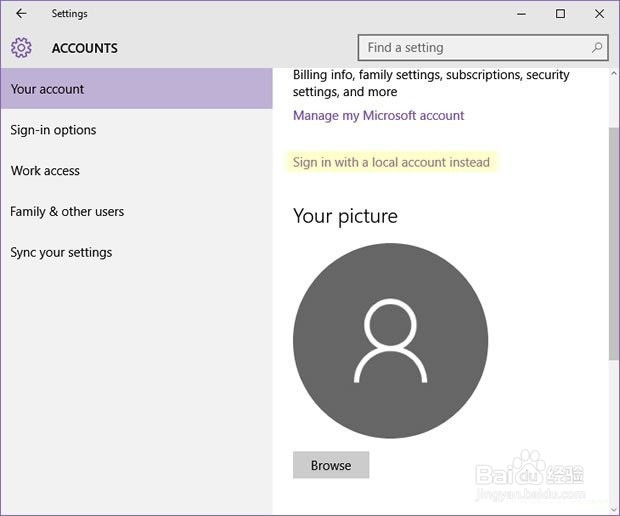Click the Settings window title text
This screenshot has height=516, width=620.
70,14
